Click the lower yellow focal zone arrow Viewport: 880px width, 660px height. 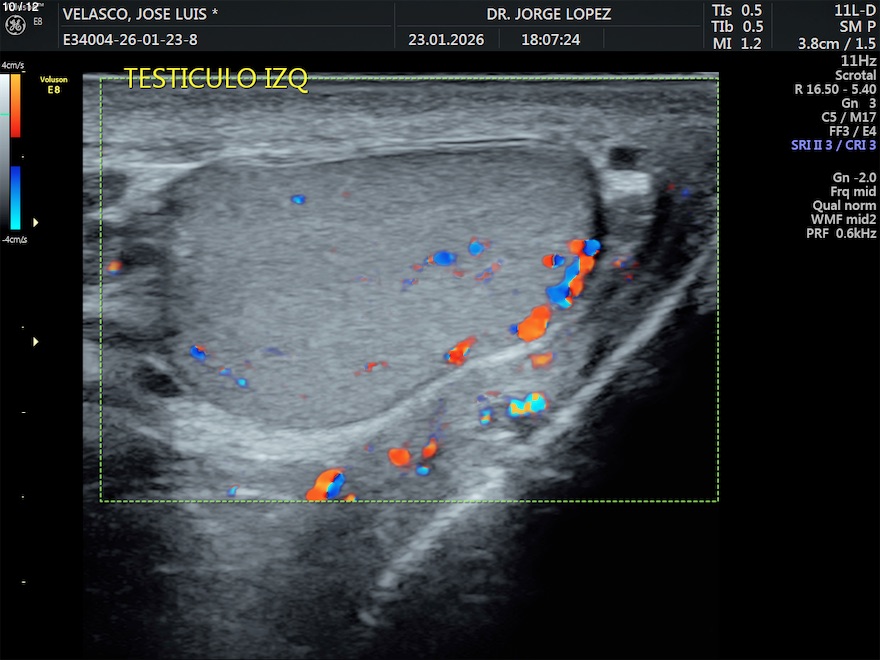click(37, 342)
